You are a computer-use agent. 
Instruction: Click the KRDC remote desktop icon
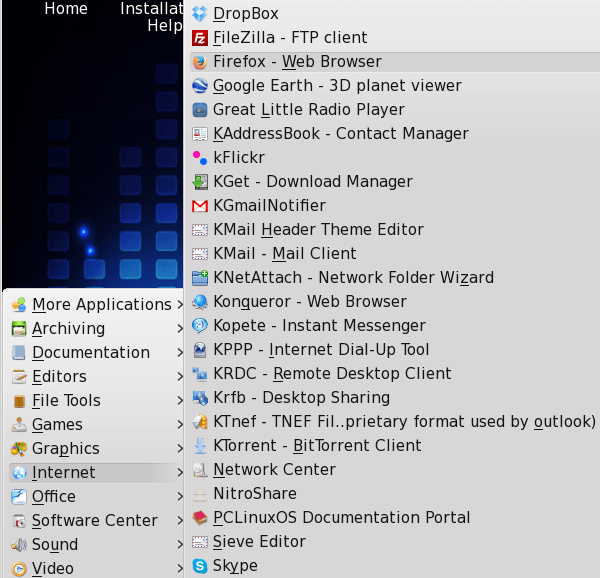tap(200, 374)
